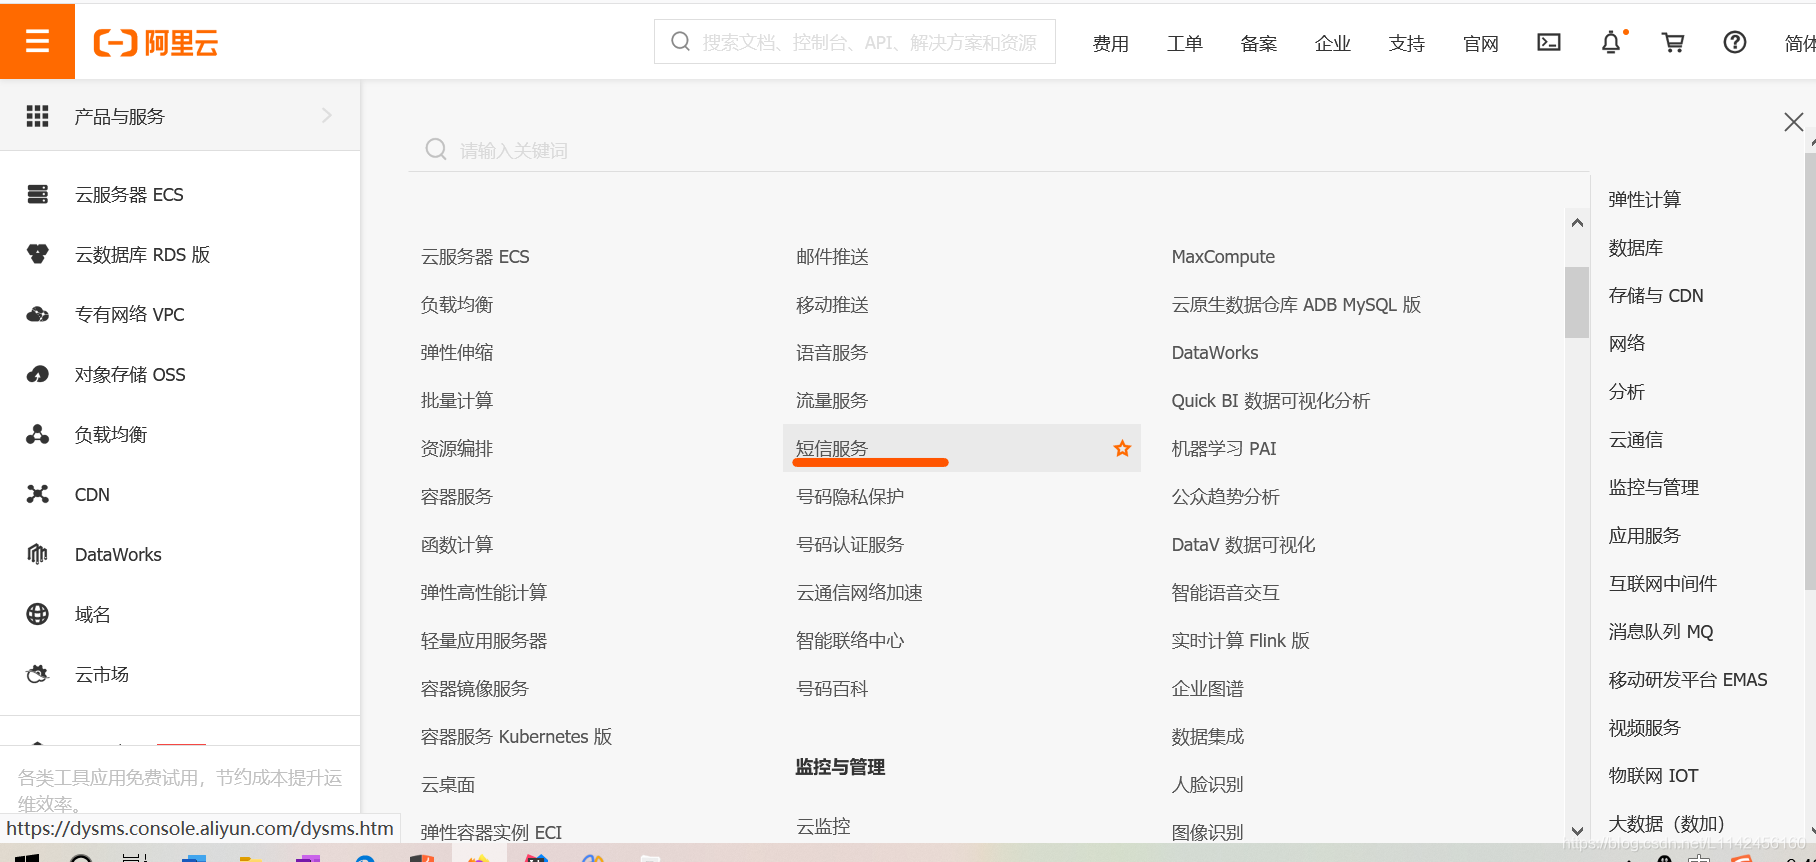Focus the 请输入关键词 keyword field
The image size is (1816, 862).
click(x=998, y=150)
